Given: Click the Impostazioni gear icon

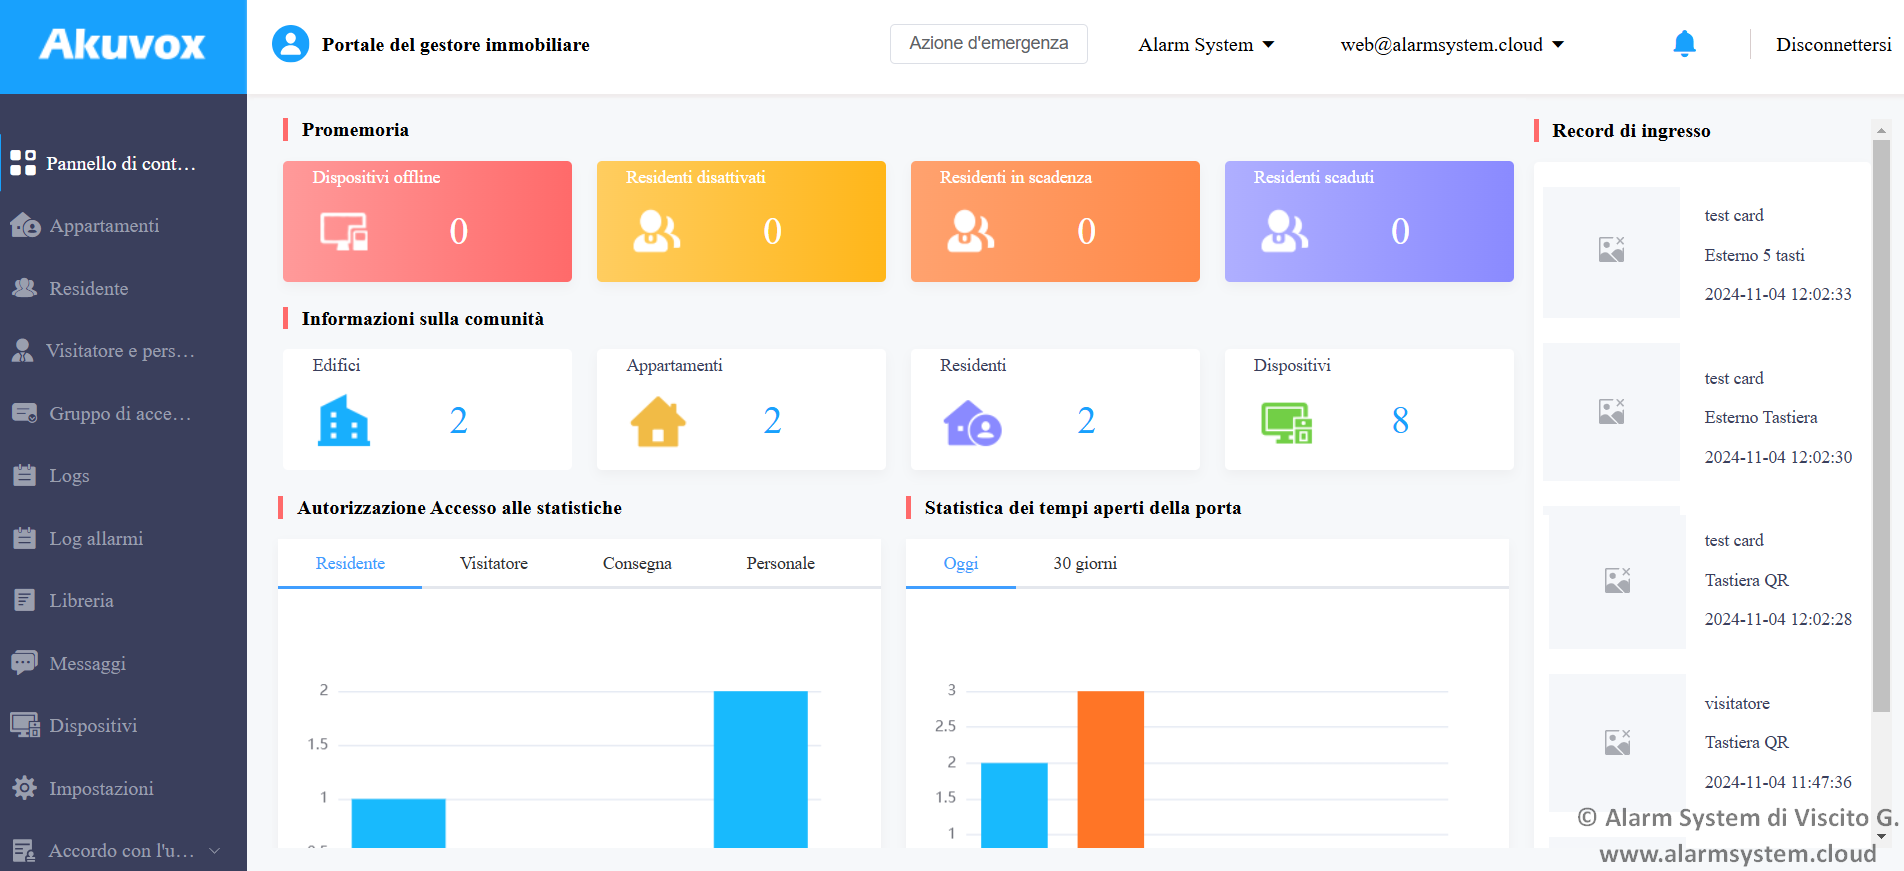Looking at the screenshot, I should click(24, 788).
